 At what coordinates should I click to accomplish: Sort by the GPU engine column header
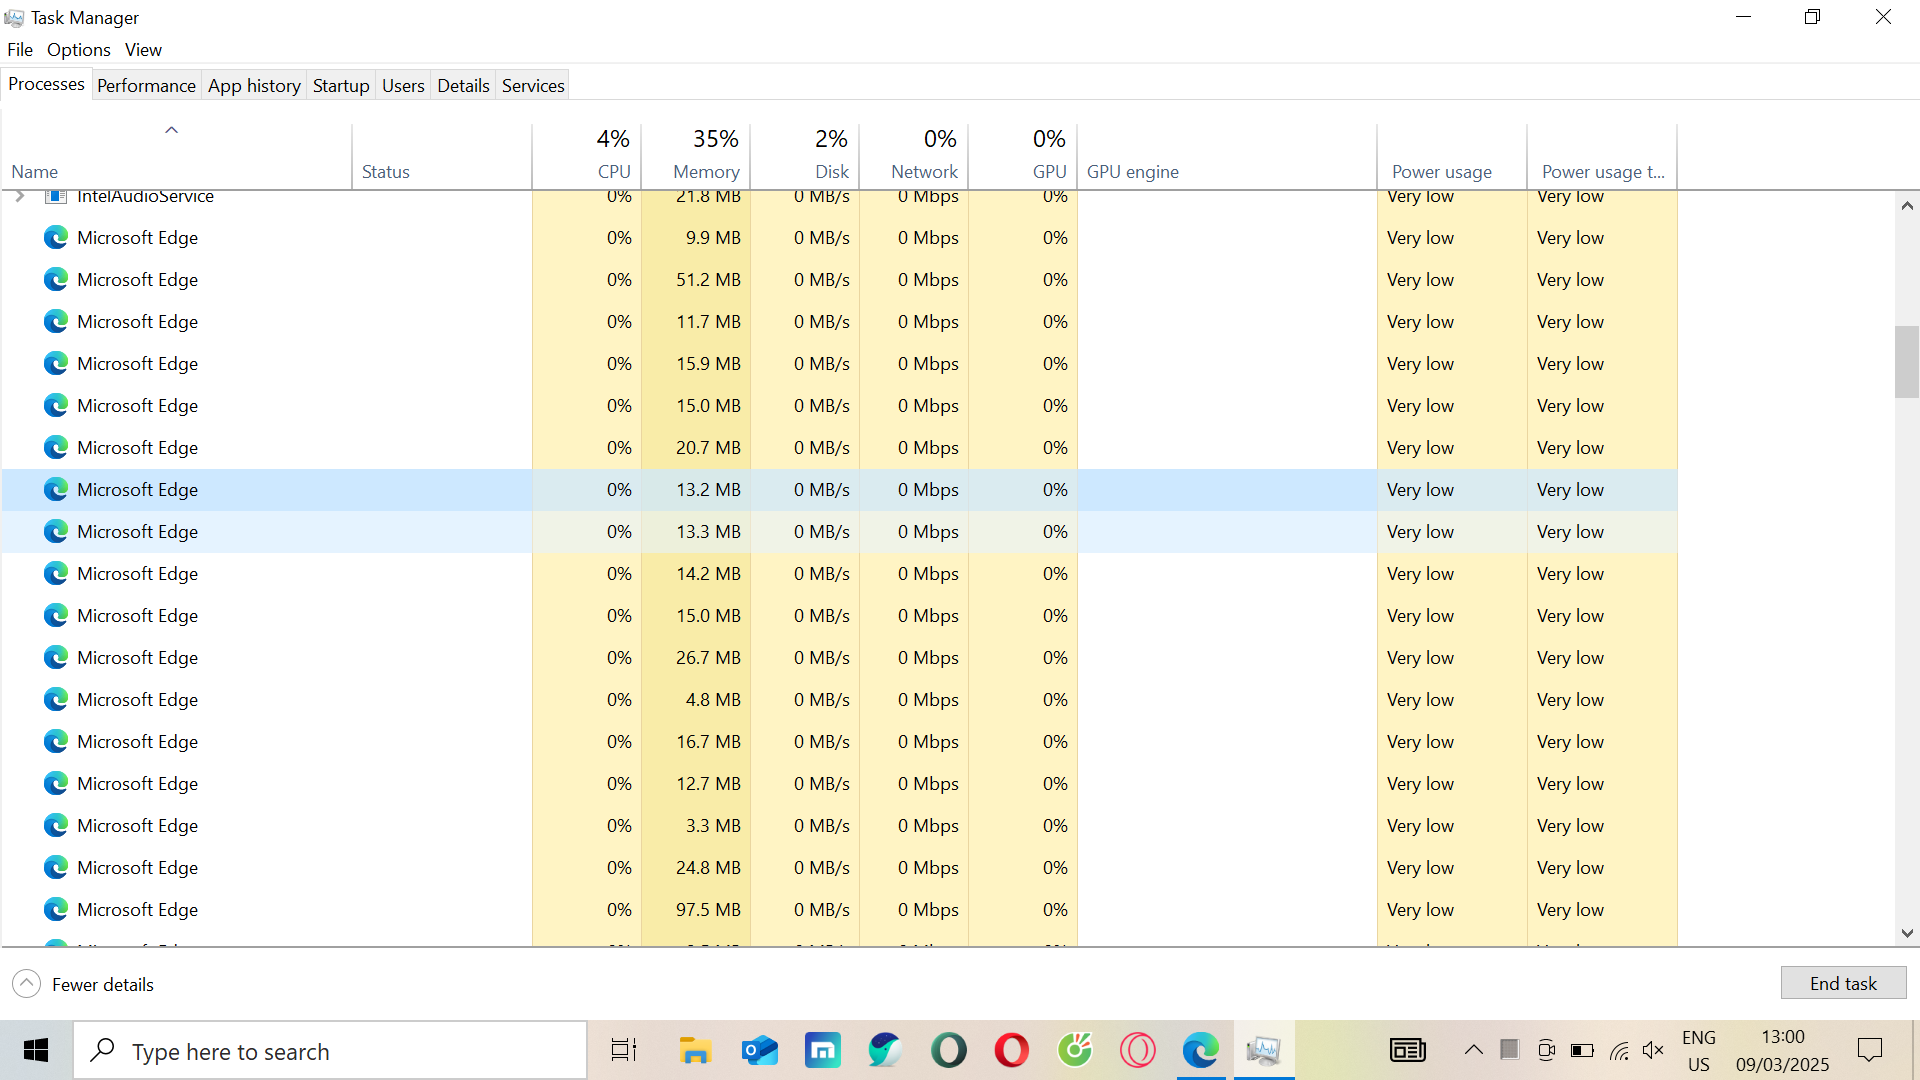pyautogui.click(x=1227, y=156)
